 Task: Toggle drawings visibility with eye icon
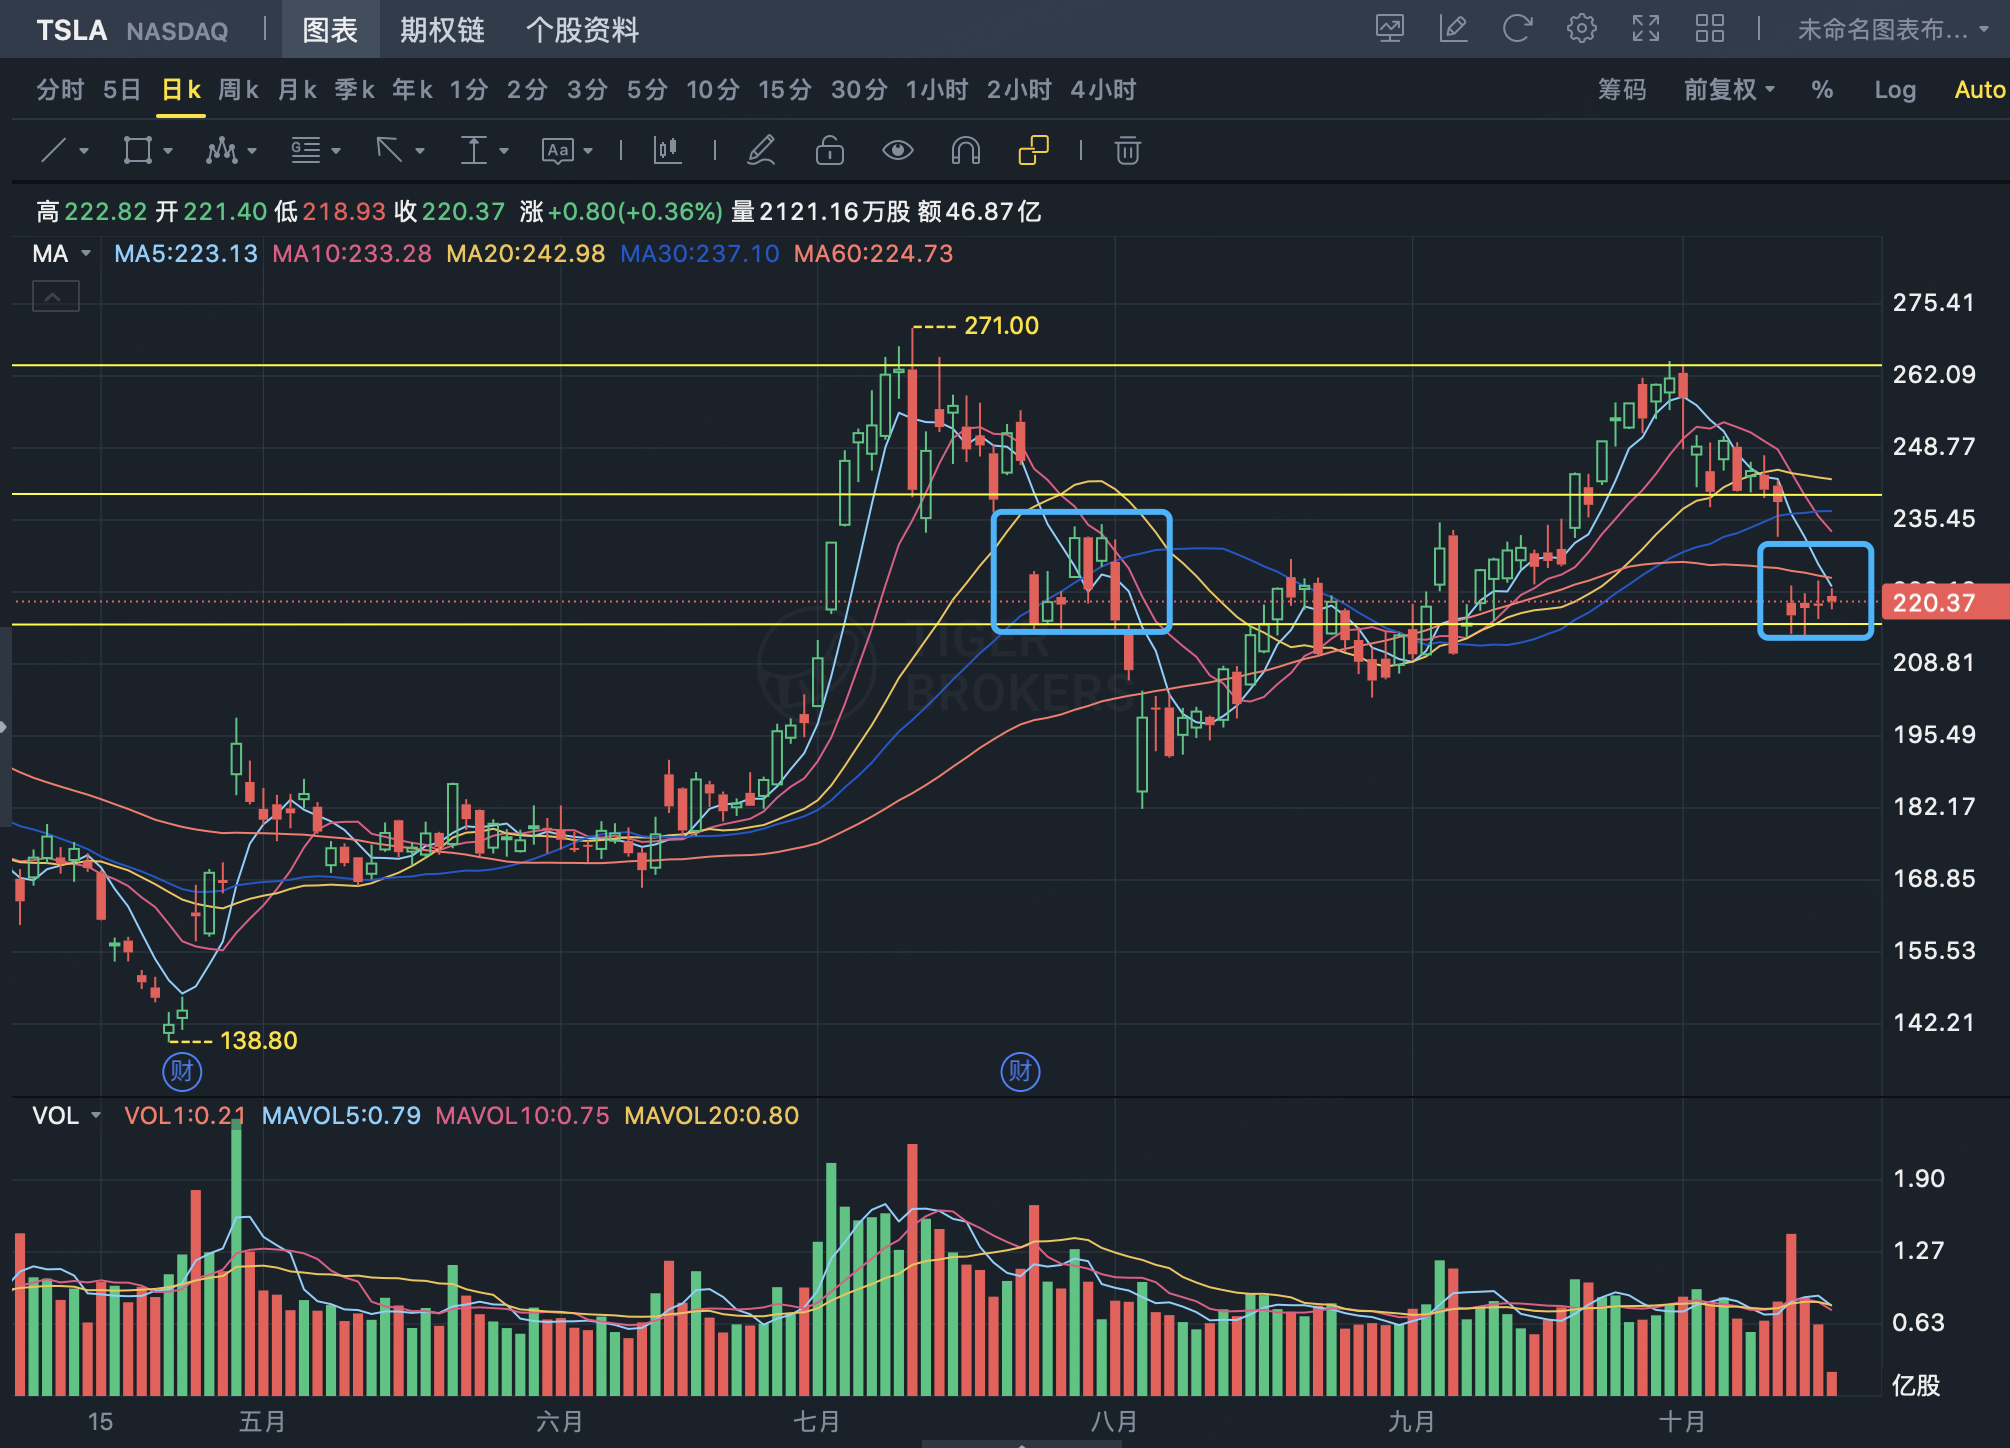[x=897, y=151]
